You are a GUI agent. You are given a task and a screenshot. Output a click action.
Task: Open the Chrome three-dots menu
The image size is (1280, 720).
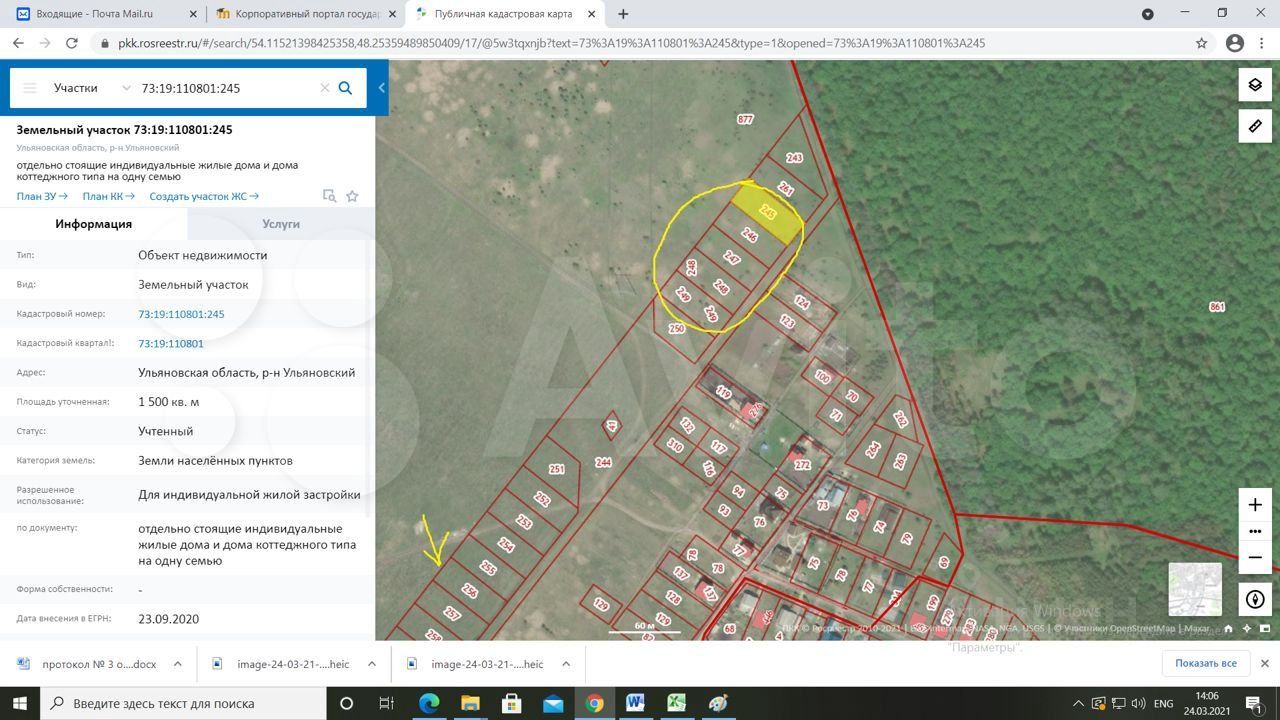coord(1263,43)
